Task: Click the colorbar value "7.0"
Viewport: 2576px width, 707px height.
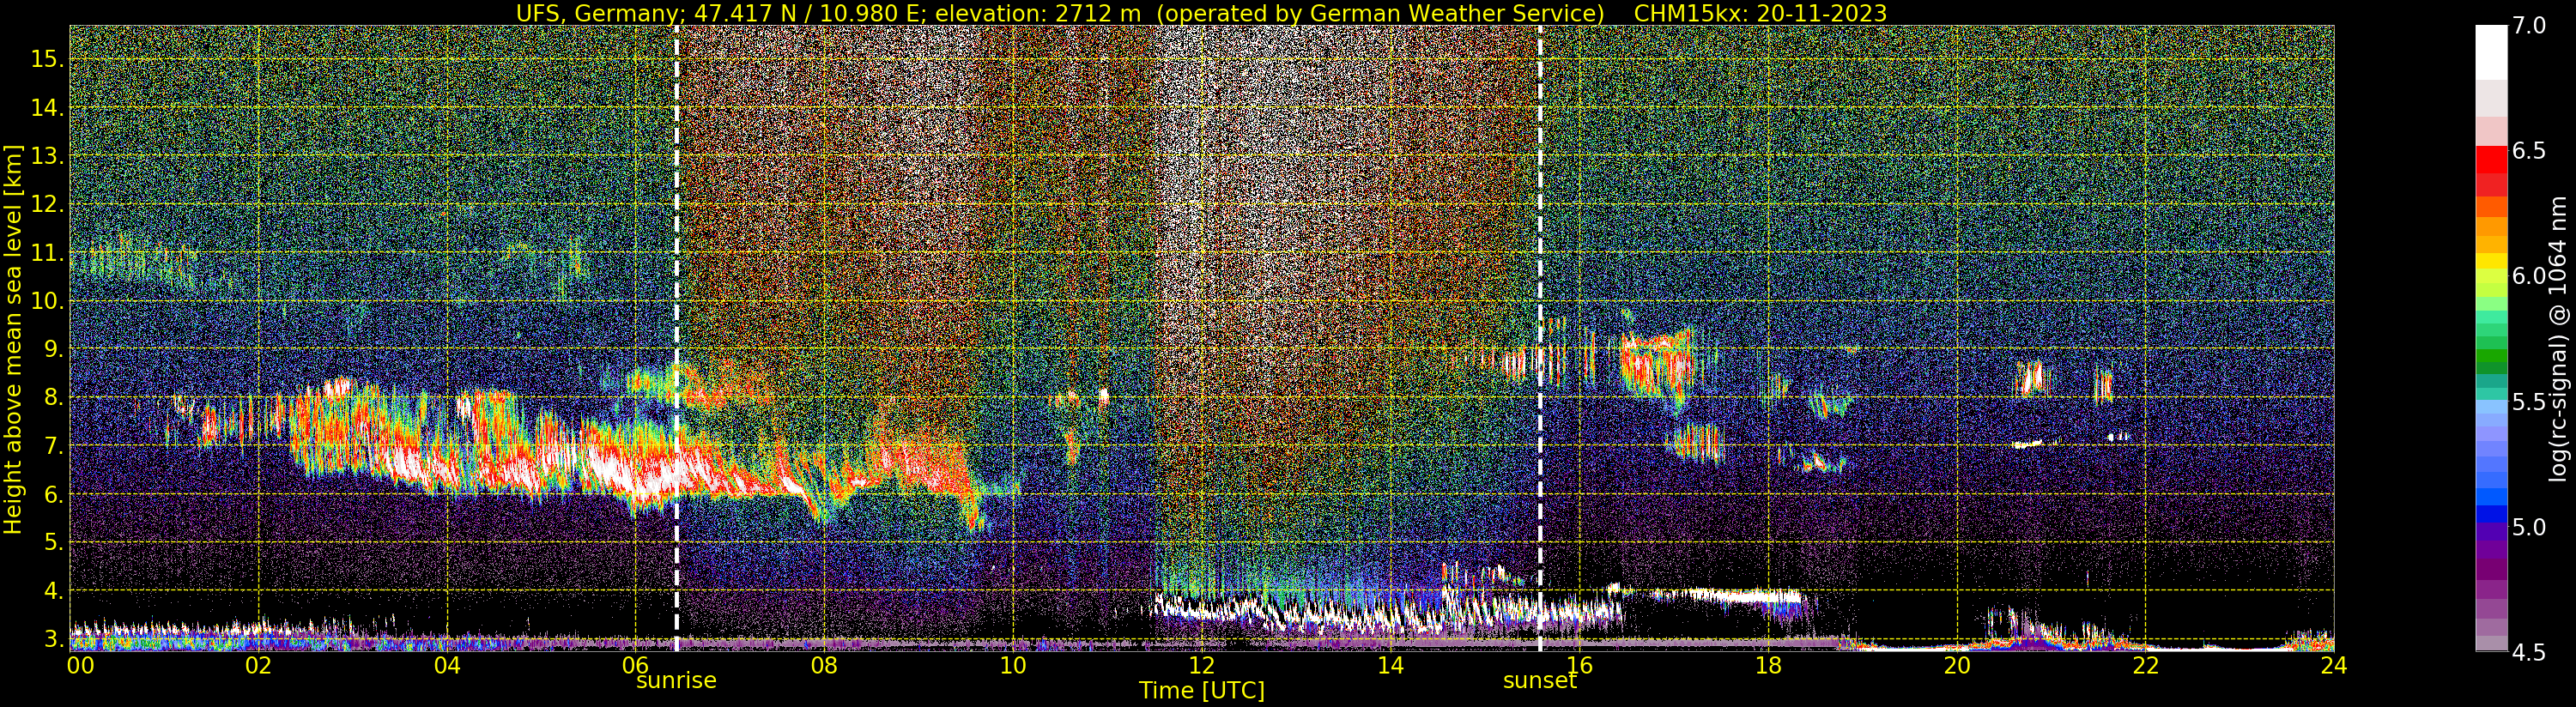Action: (x=2528, y=26)
